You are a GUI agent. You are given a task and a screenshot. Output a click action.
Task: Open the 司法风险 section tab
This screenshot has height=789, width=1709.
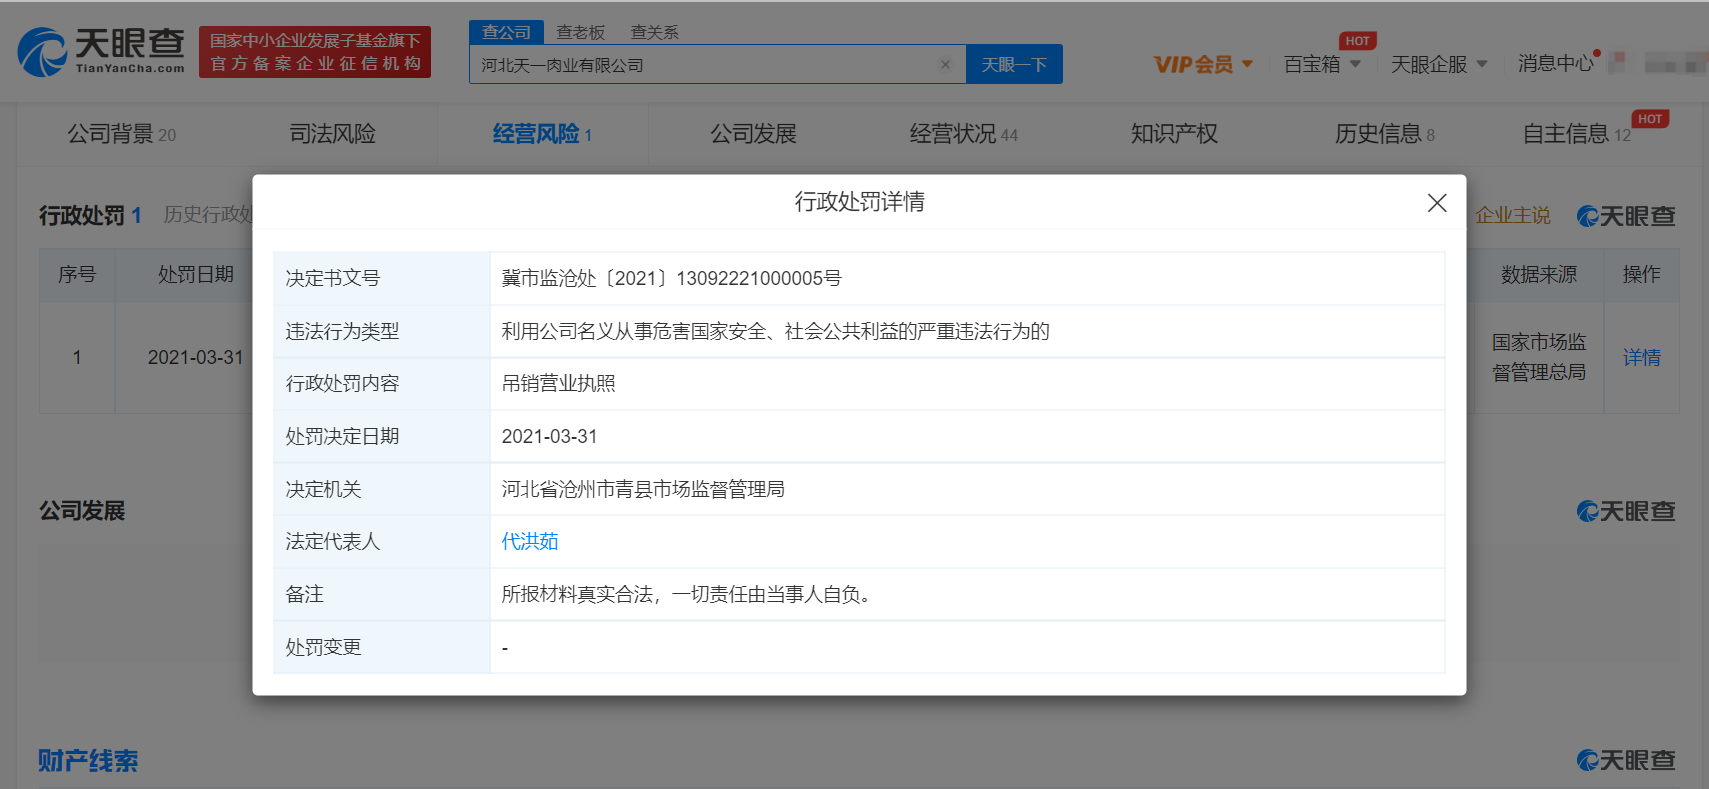point(332,134)
